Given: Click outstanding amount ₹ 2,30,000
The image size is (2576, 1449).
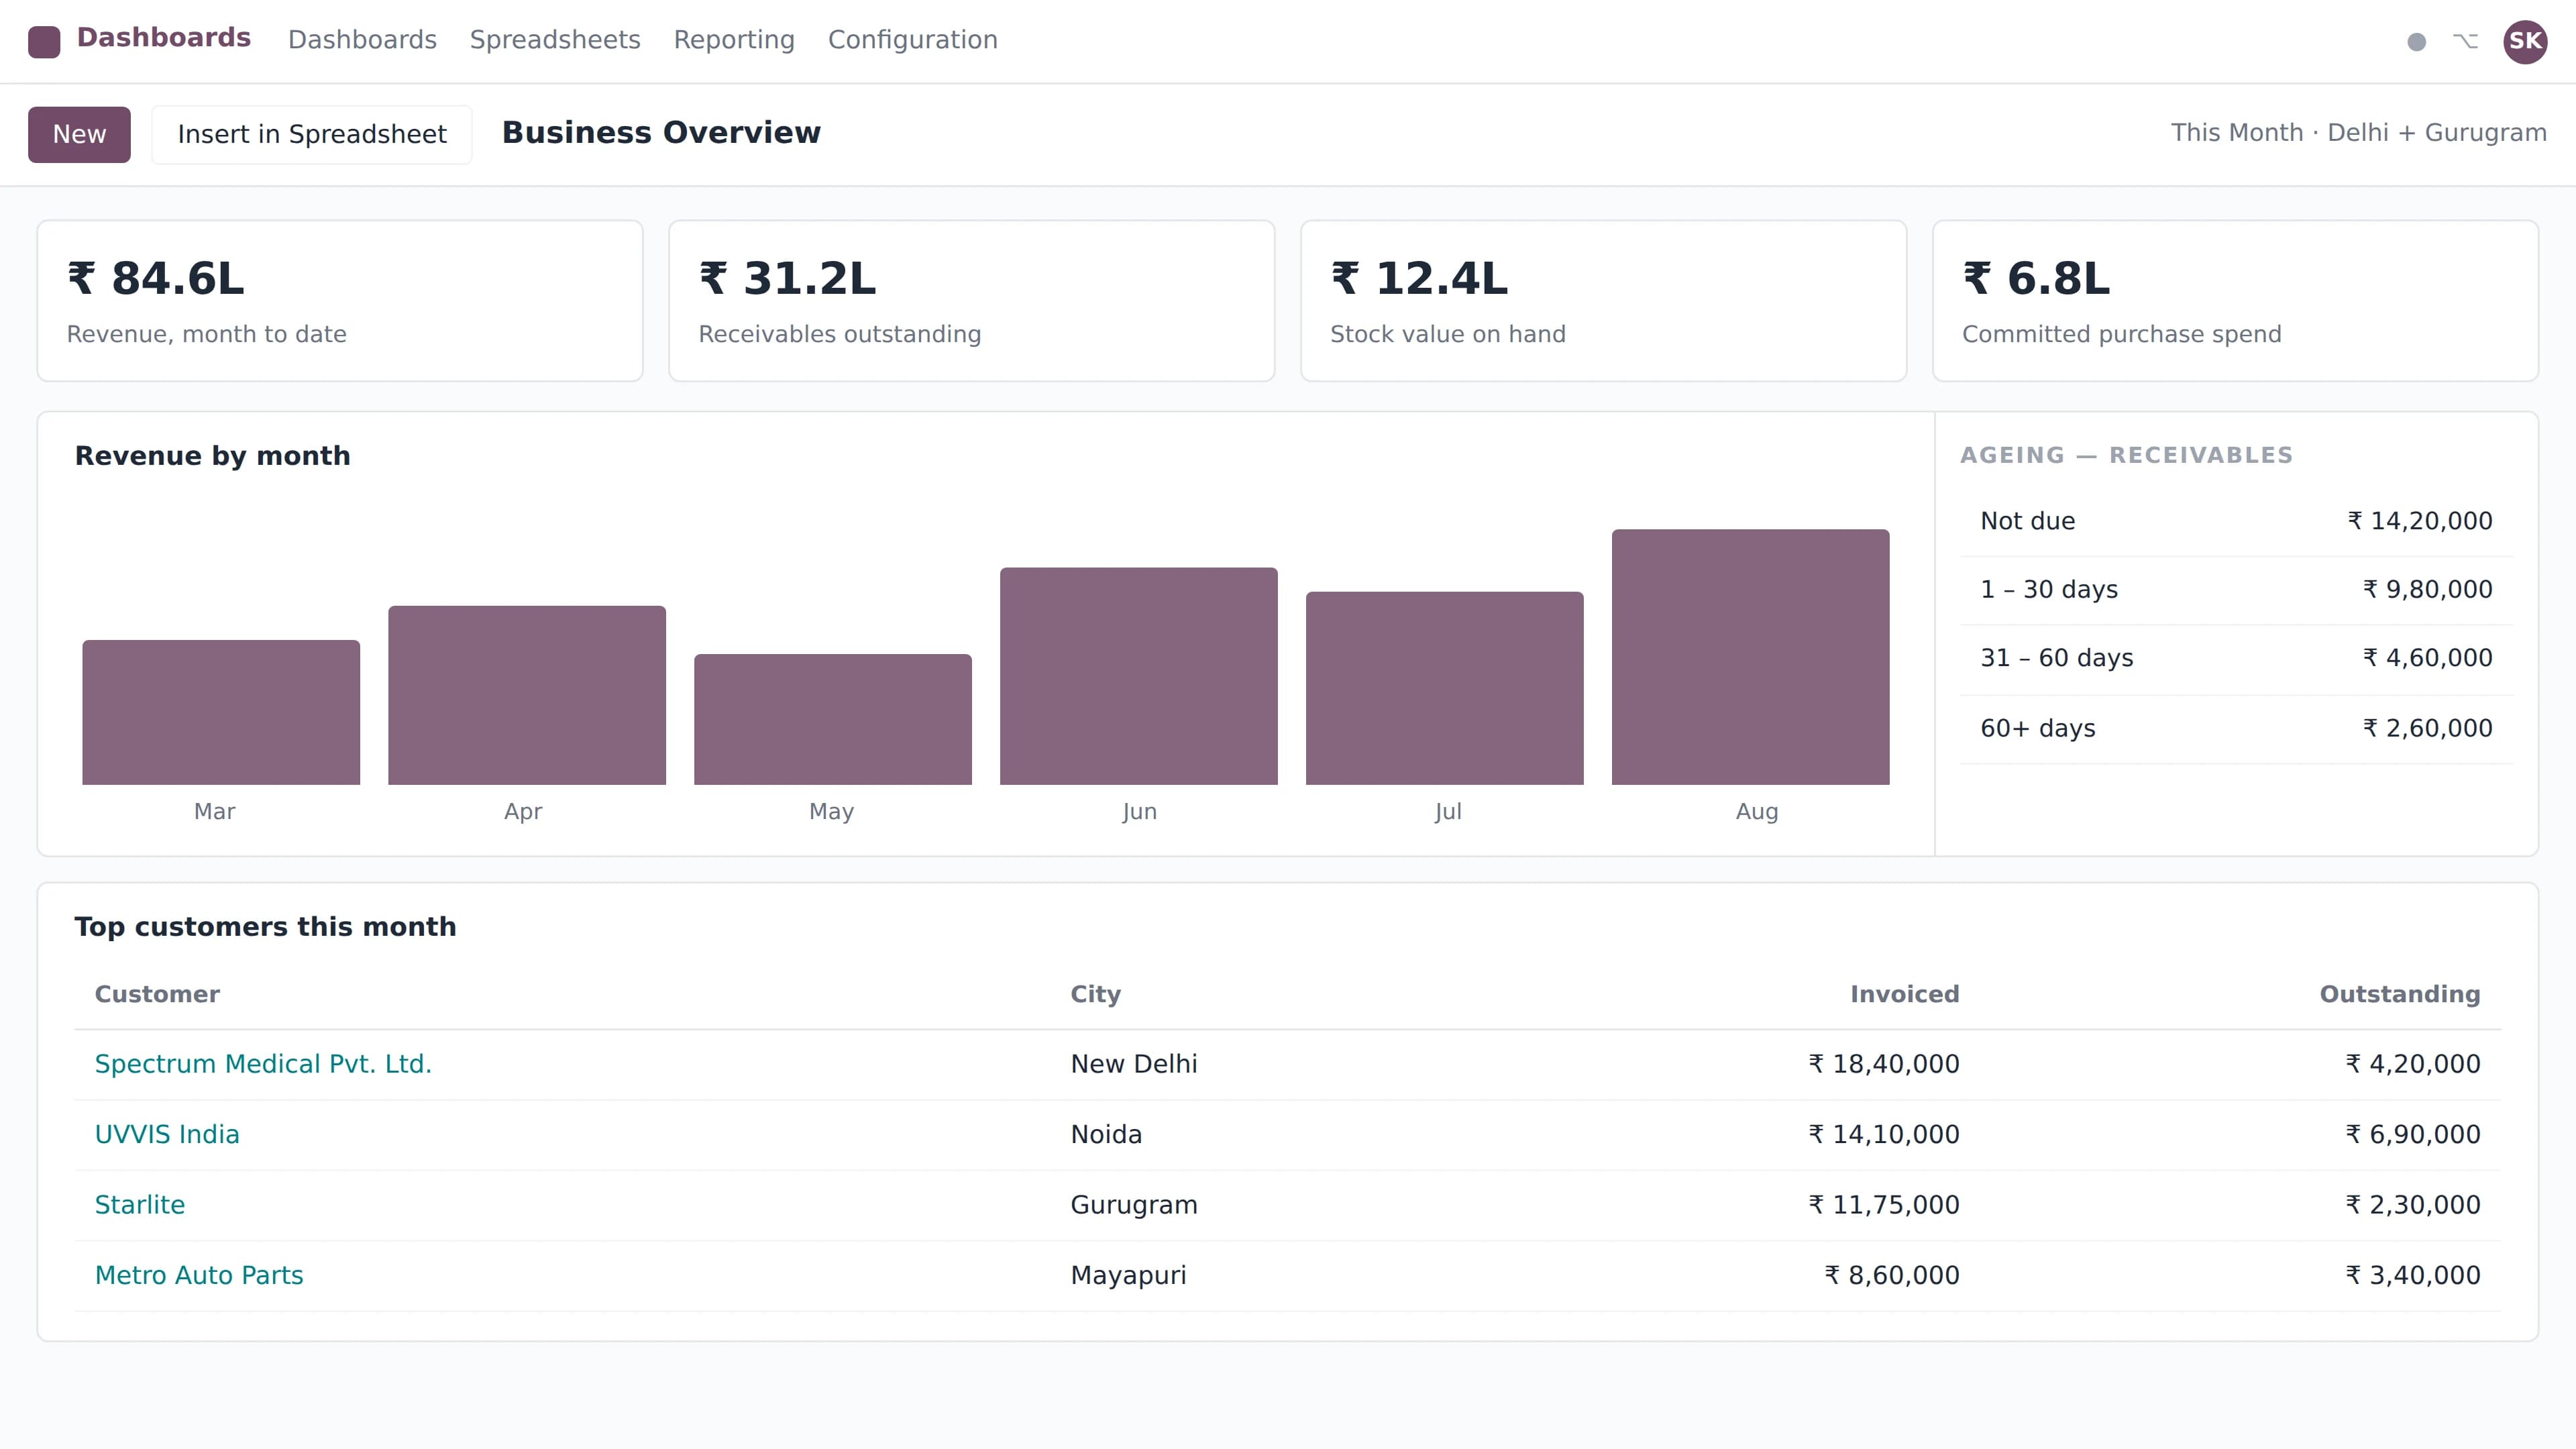Looking at the screenshot, I should 2413,1205.
